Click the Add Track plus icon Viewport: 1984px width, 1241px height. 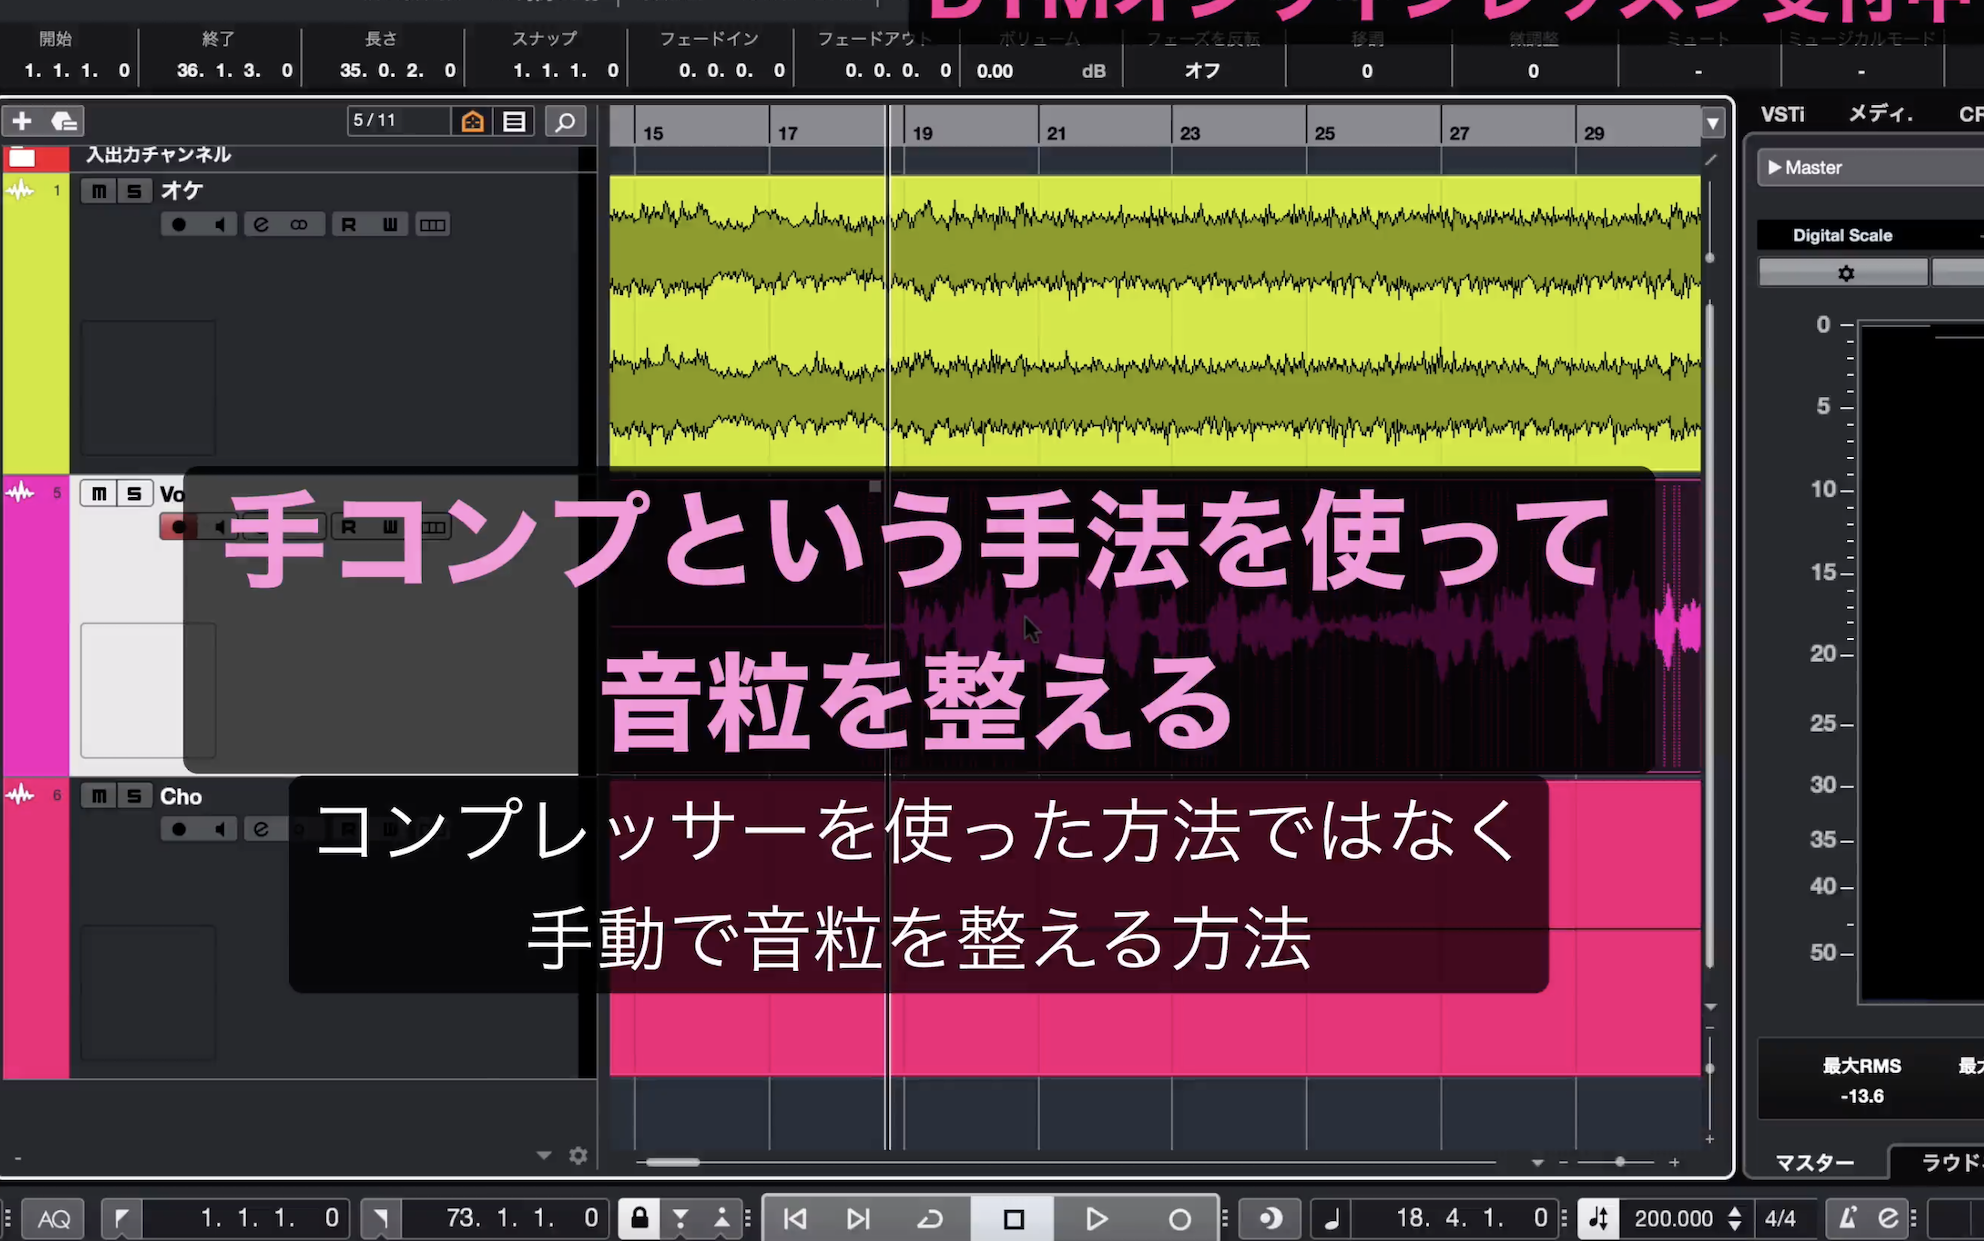pyautogui.click(x=22, y=122)
